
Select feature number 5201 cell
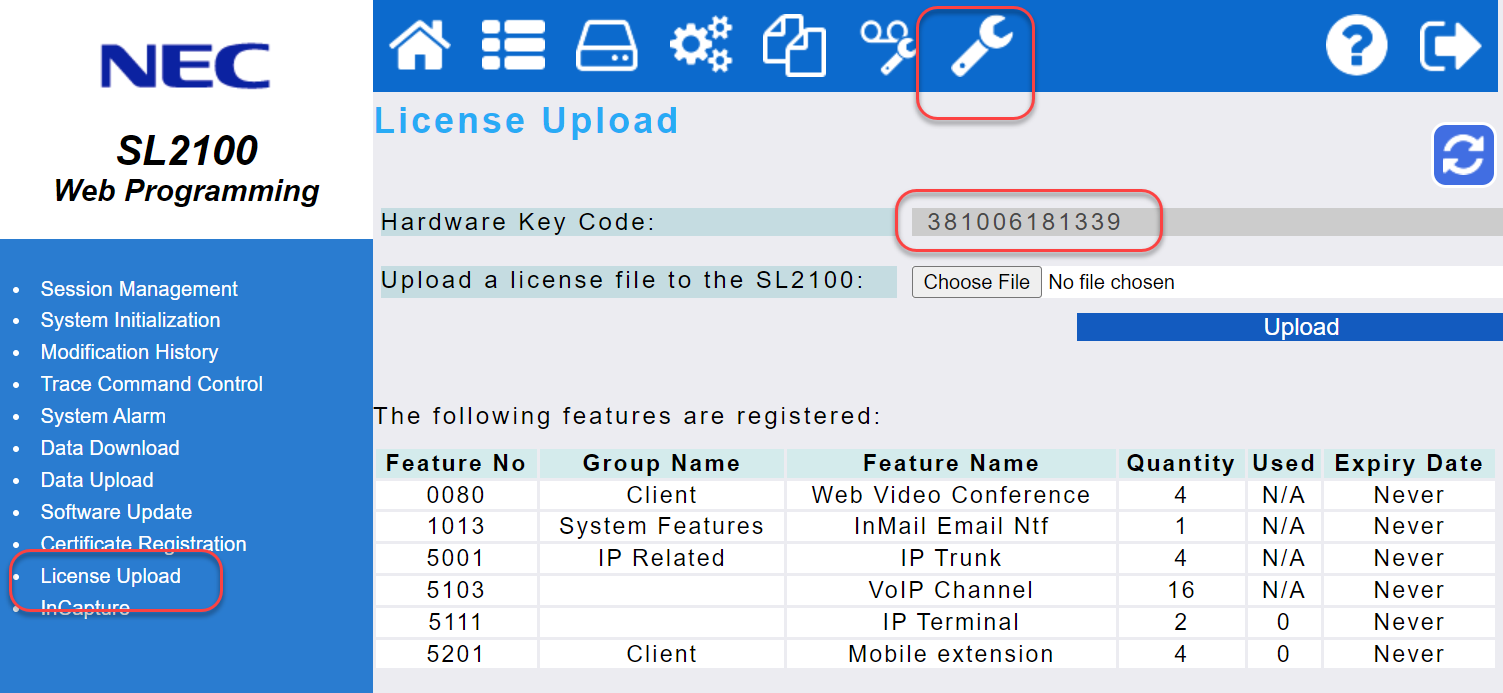[456, 654]
